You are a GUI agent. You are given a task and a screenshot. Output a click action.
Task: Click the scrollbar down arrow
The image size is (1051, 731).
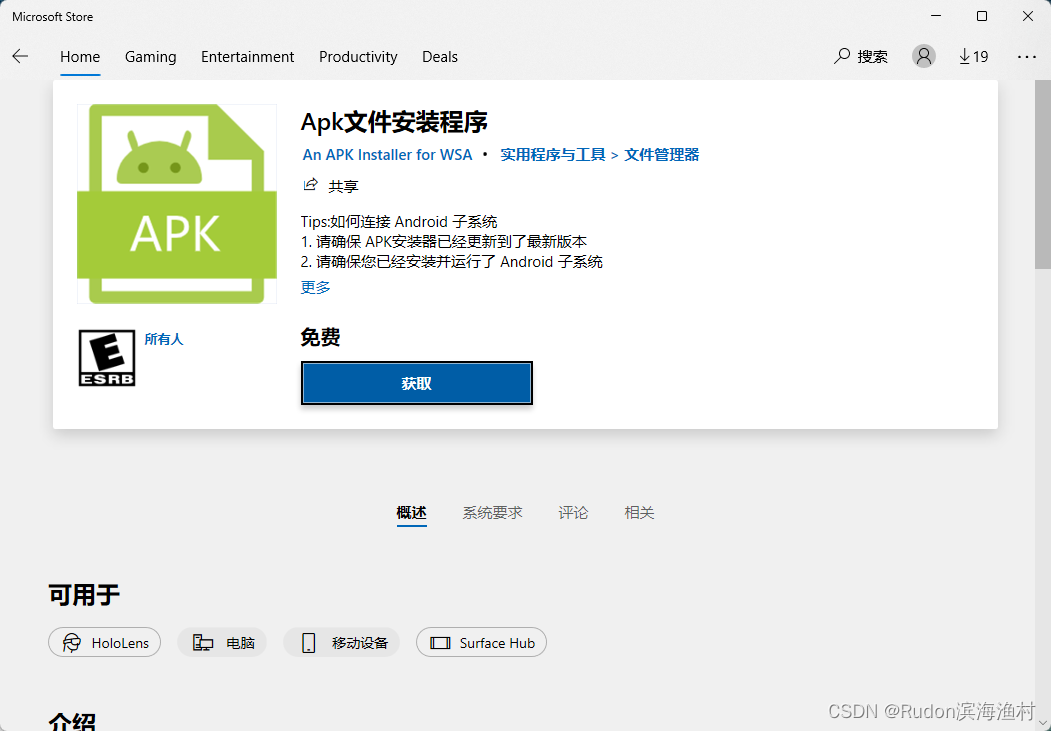pyautogui.click(x=1044, y=724)
